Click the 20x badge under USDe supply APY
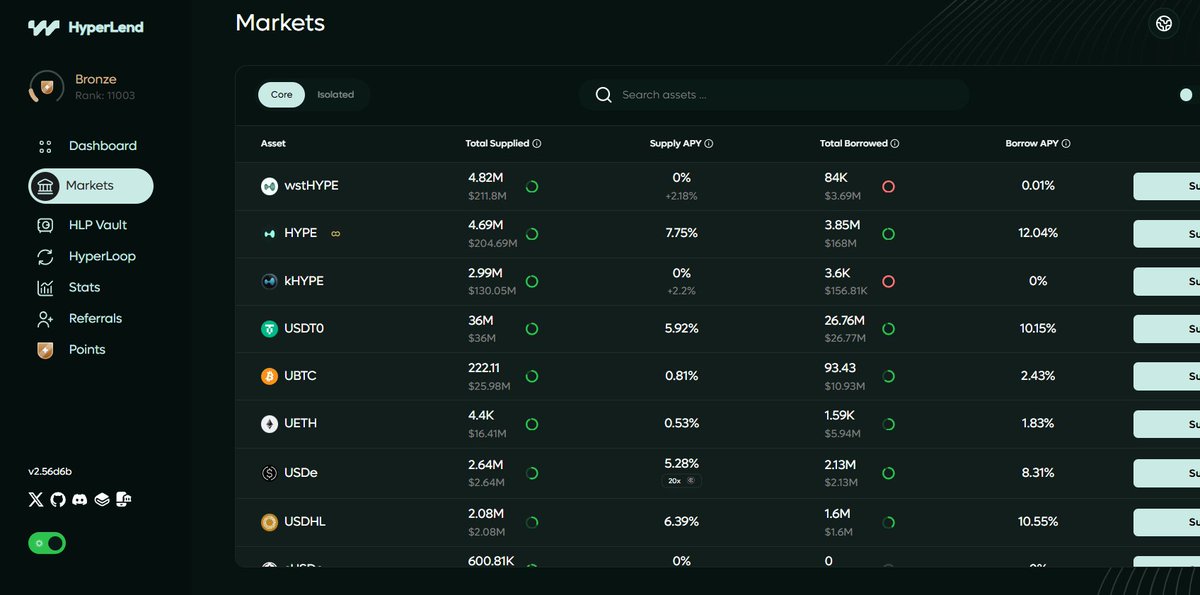This screenshot has width=1200, height=595. click(x=682, y=481)
